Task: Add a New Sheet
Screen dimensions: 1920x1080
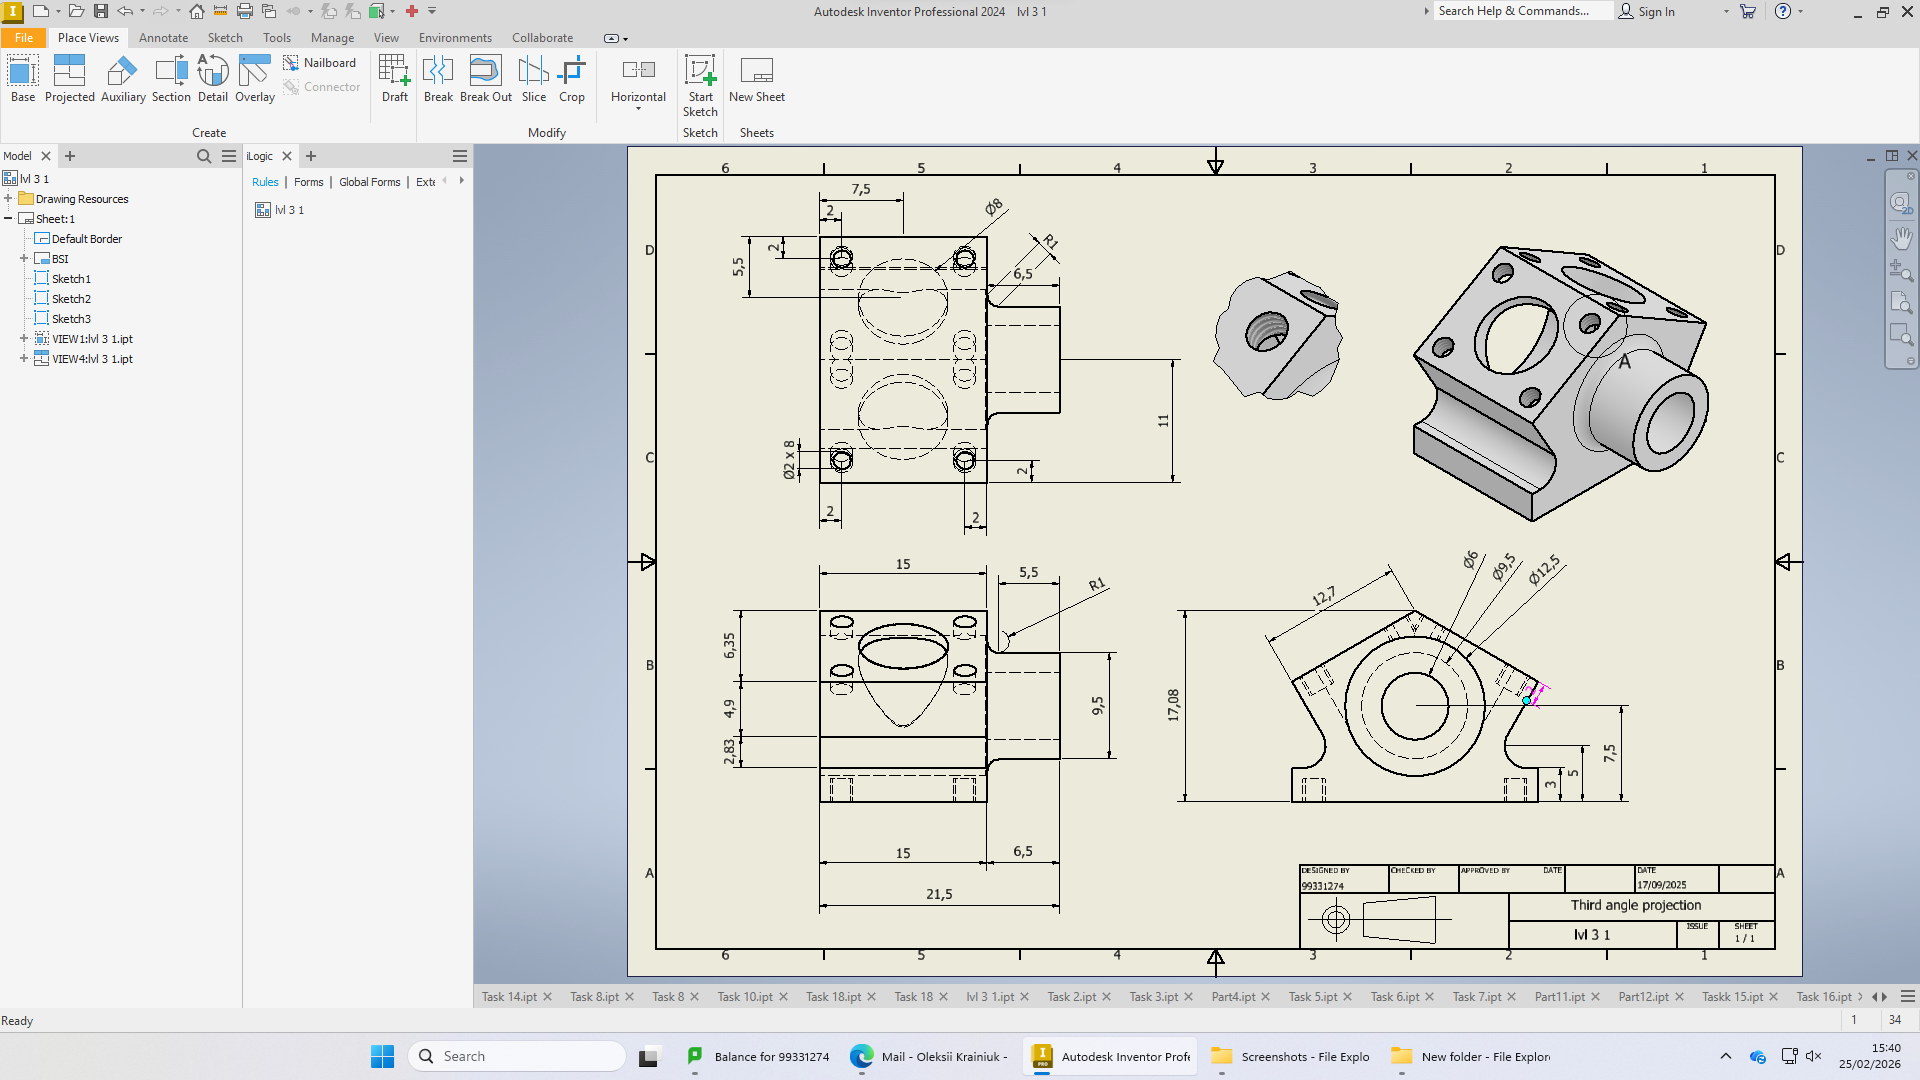Action: coord(757,79)
